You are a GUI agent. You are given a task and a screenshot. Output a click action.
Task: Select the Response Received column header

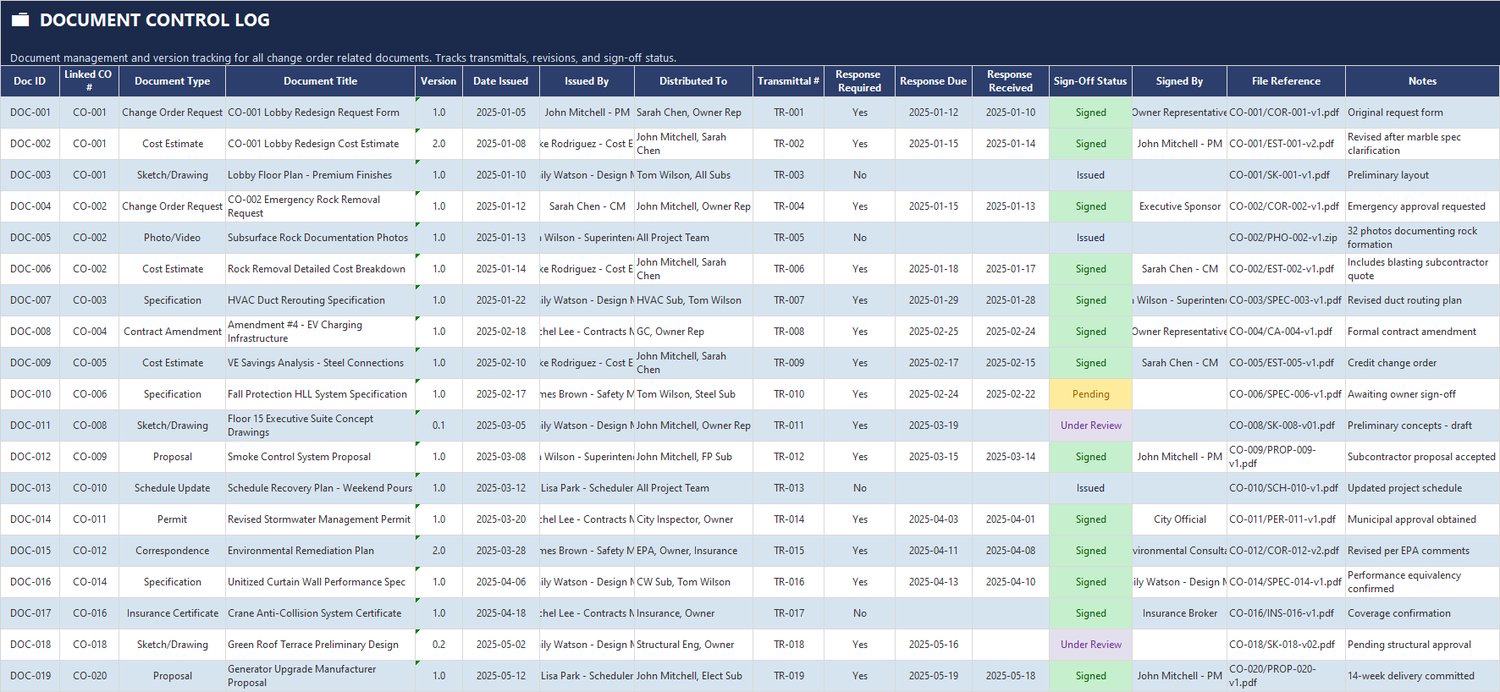click(x=1010, y=81)
